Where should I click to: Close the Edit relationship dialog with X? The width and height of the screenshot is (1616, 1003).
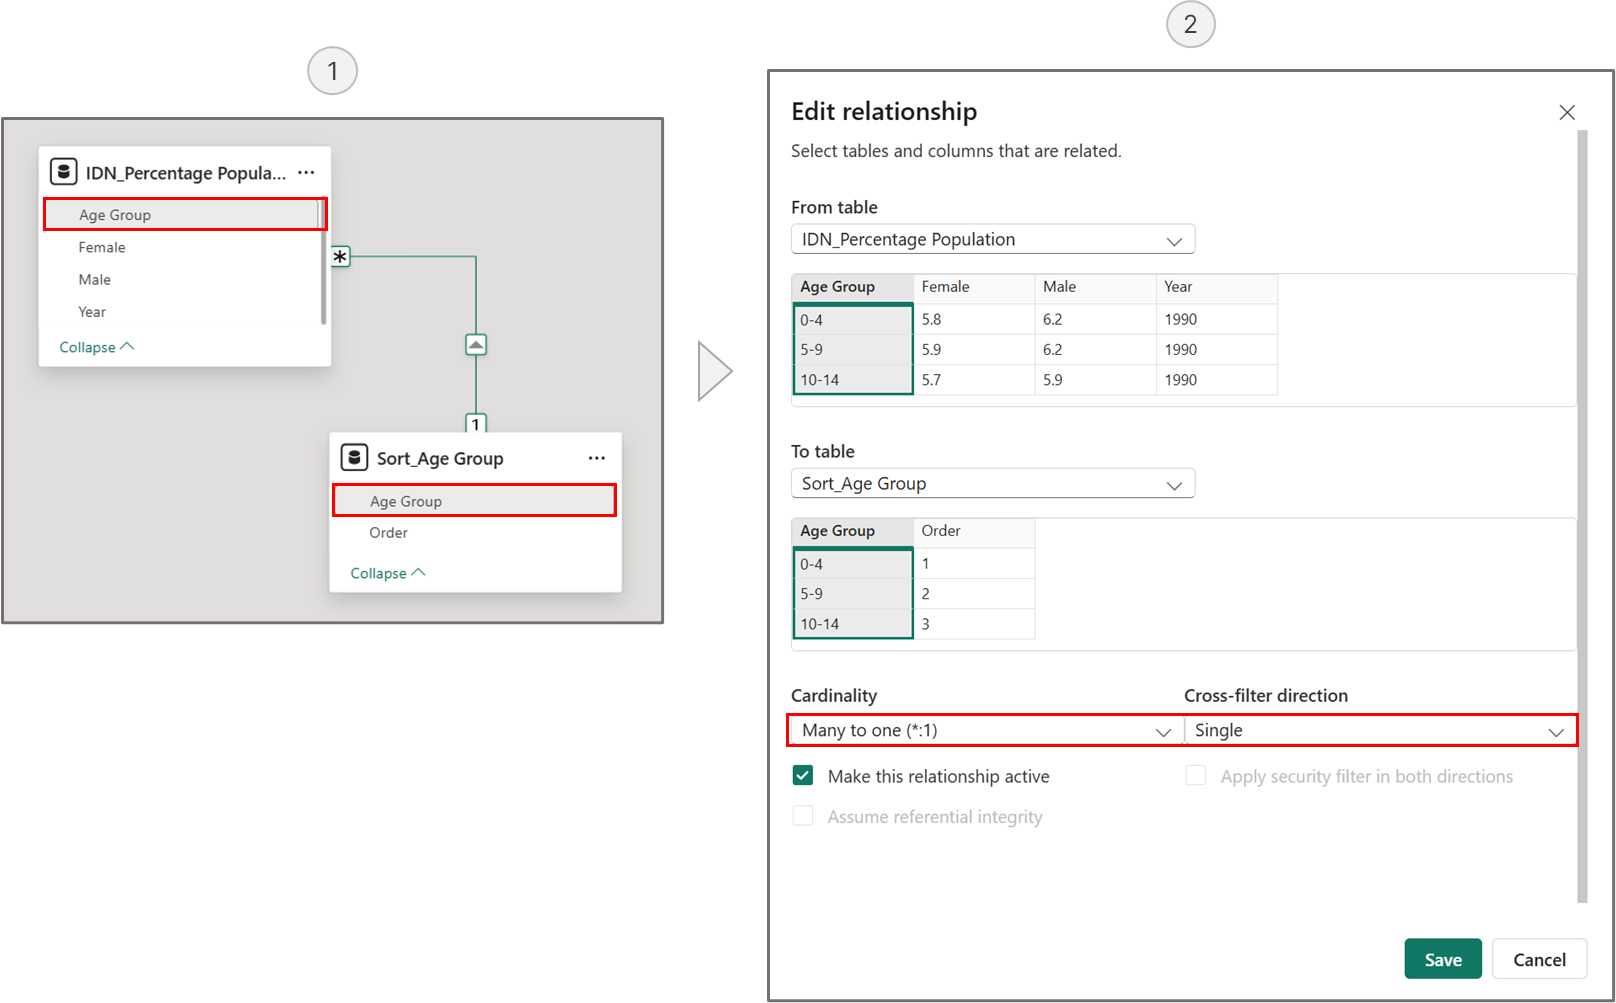[x=1566, y=113]
